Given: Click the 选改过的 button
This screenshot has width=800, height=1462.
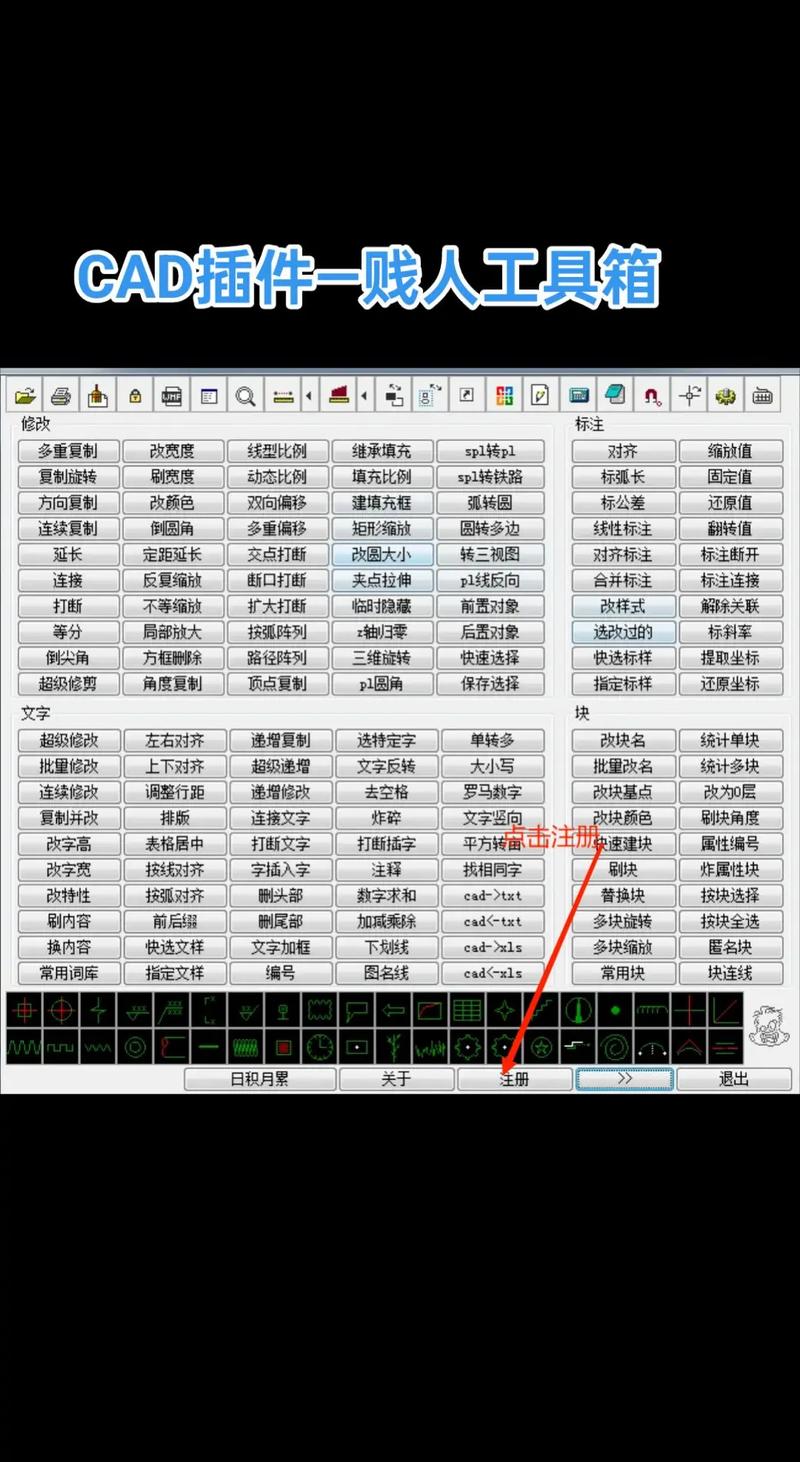Looking at the screenshot, I should [x=622, y=632].
